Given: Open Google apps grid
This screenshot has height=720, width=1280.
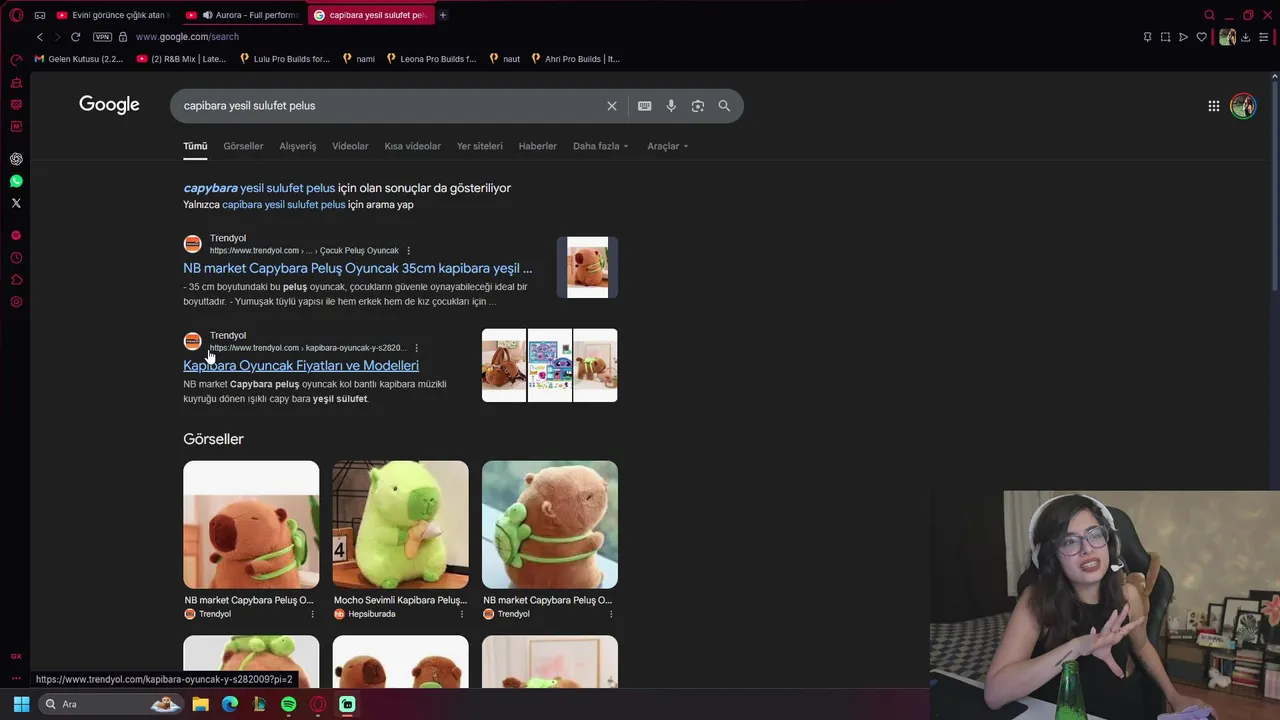Looking at the screenshot, I should coord(1213,106).
